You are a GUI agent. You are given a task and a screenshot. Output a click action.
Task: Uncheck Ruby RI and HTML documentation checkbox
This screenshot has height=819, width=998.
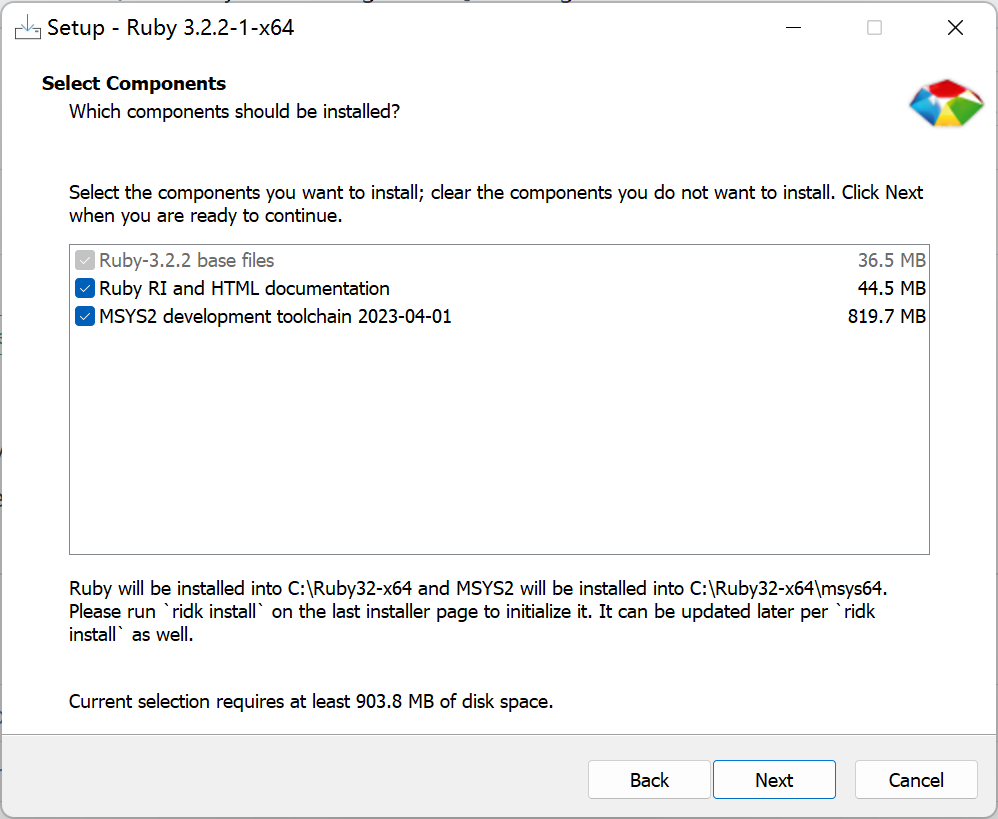tap(85, 289)
